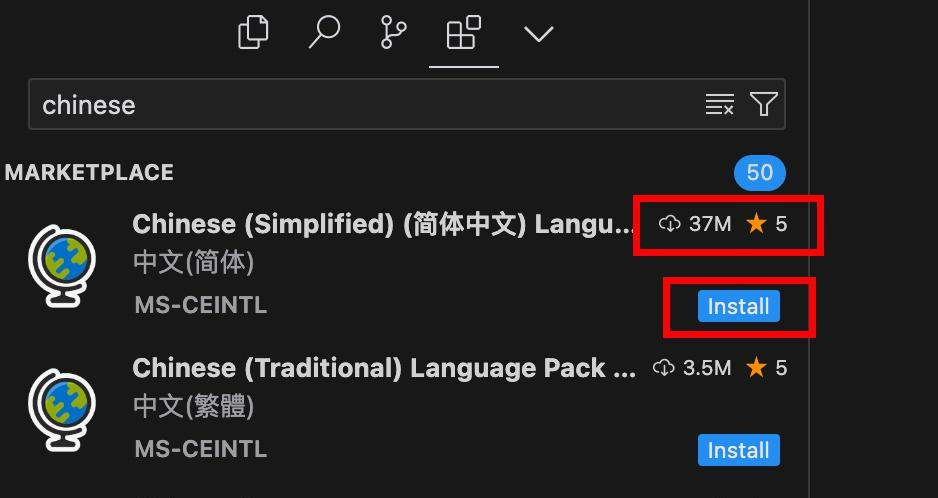The image size is (938, 498).
Task: Select the Extensions blocks icon
Action: click(464, 32)
